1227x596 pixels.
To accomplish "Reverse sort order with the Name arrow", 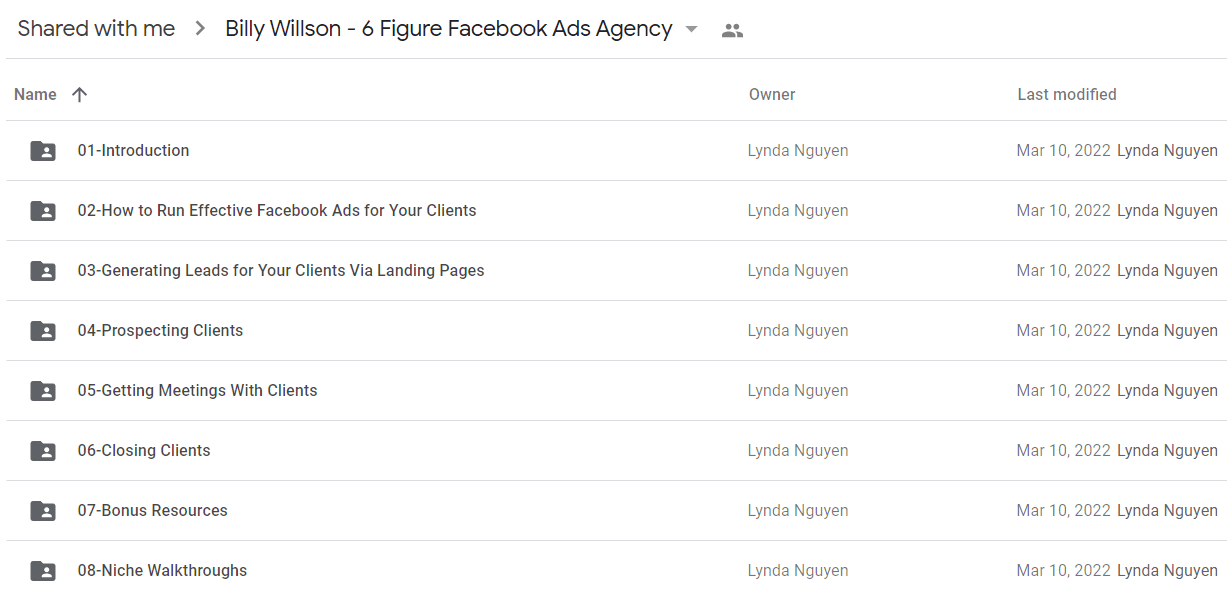I will [x=80, y=94].
